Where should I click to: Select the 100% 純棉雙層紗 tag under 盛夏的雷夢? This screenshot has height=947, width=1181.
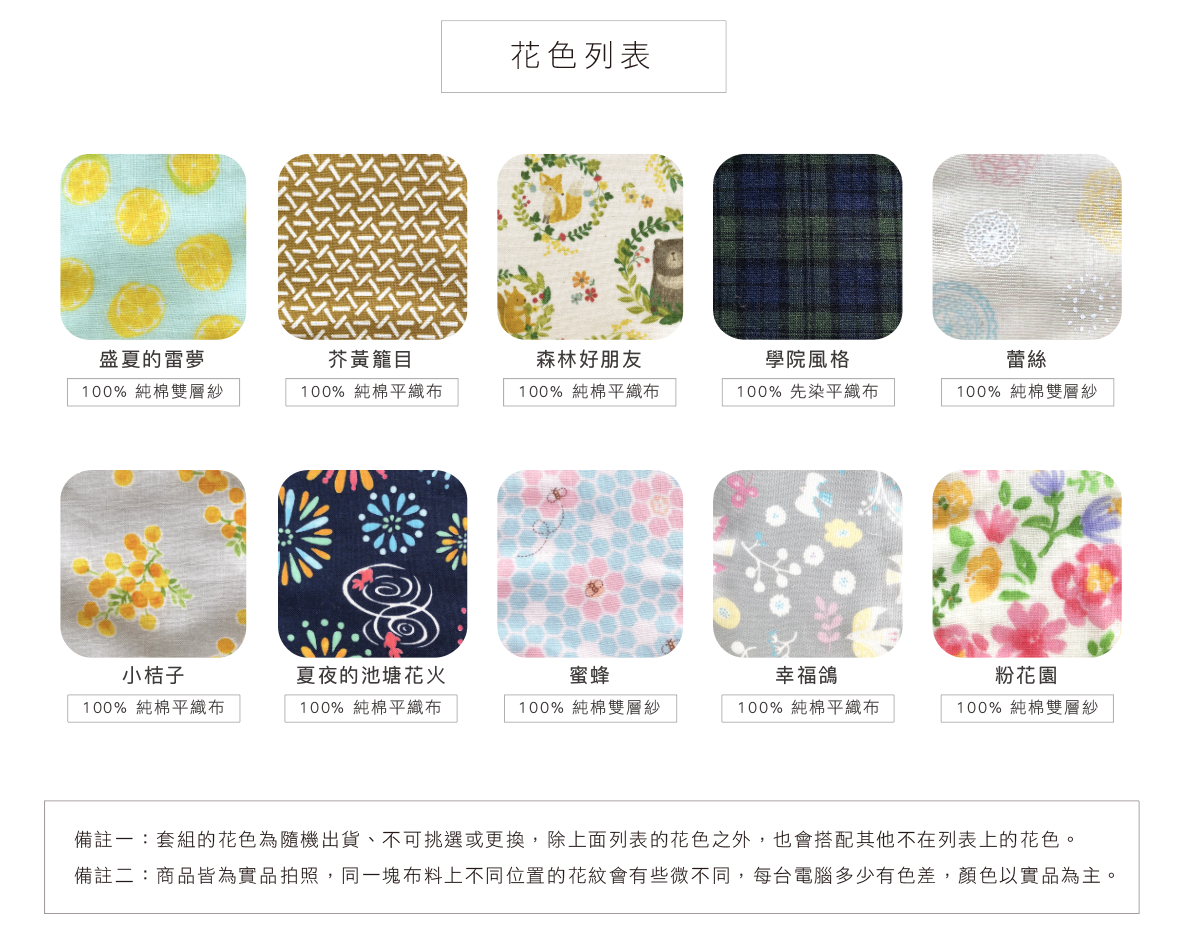click(153, 392)
